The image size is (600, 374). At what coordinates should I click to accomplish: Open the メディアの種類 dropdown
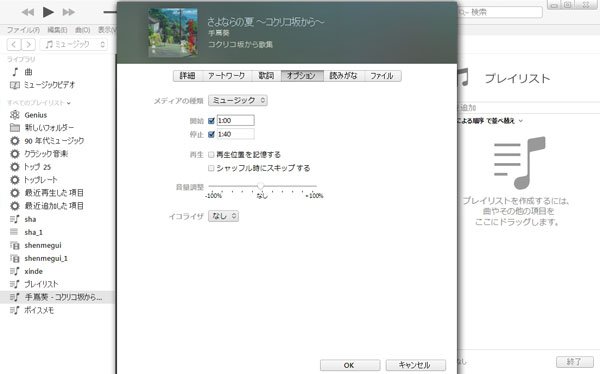(x=238, y=100)
